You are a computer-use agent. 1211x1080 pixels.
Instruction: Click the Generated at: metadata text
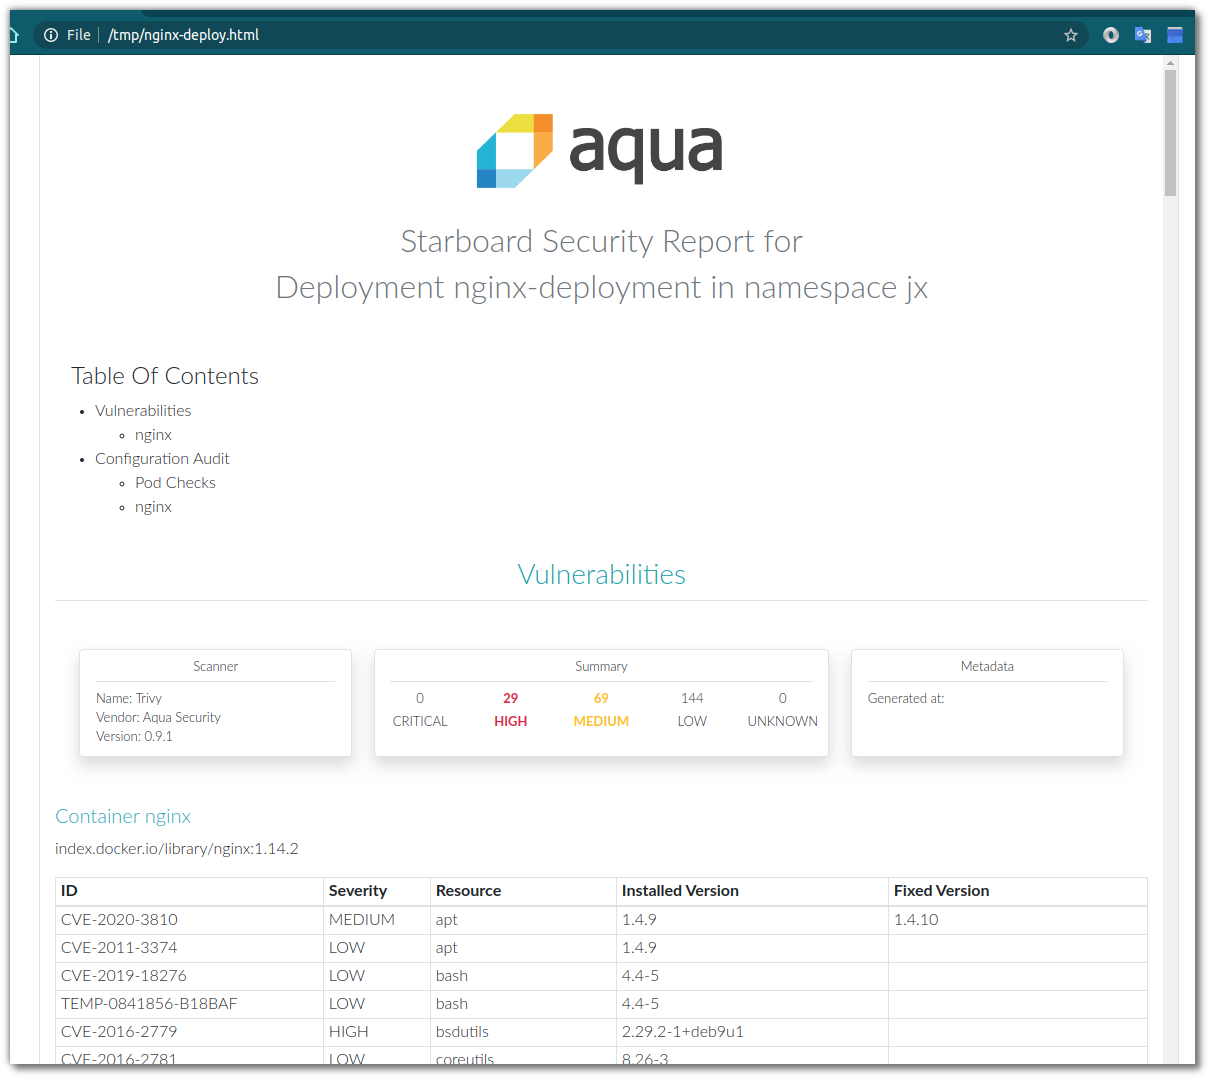pyautogui.click(x=906, y=698)
